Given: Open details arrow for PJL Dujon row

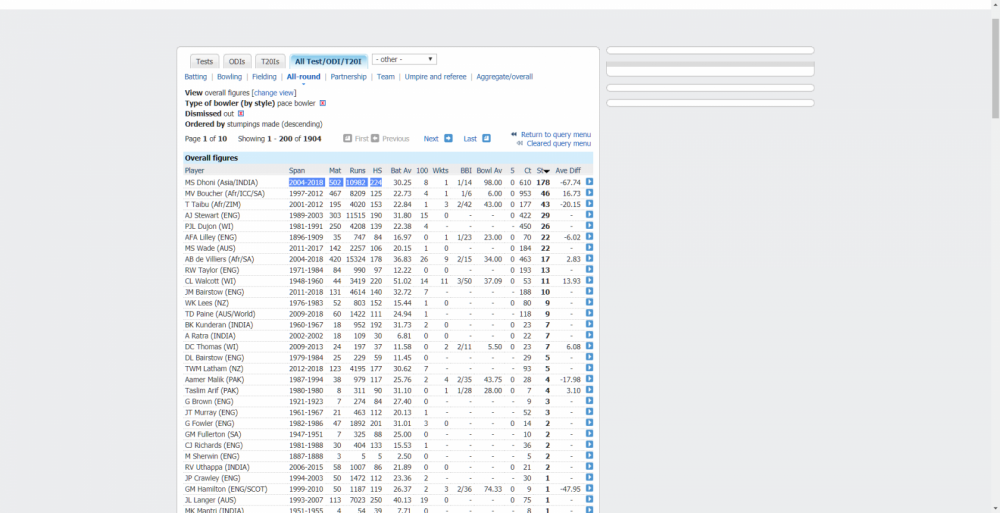Looking at the screenshot, I should [x=589, y=225].
